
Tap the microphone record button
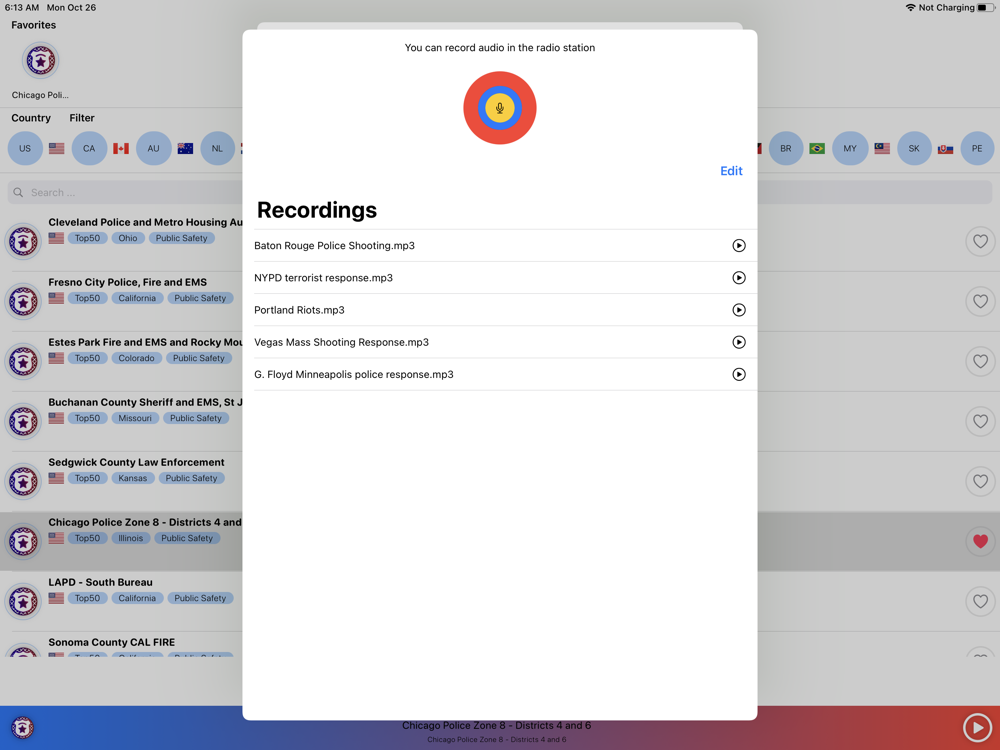click(x=499, y=108)
